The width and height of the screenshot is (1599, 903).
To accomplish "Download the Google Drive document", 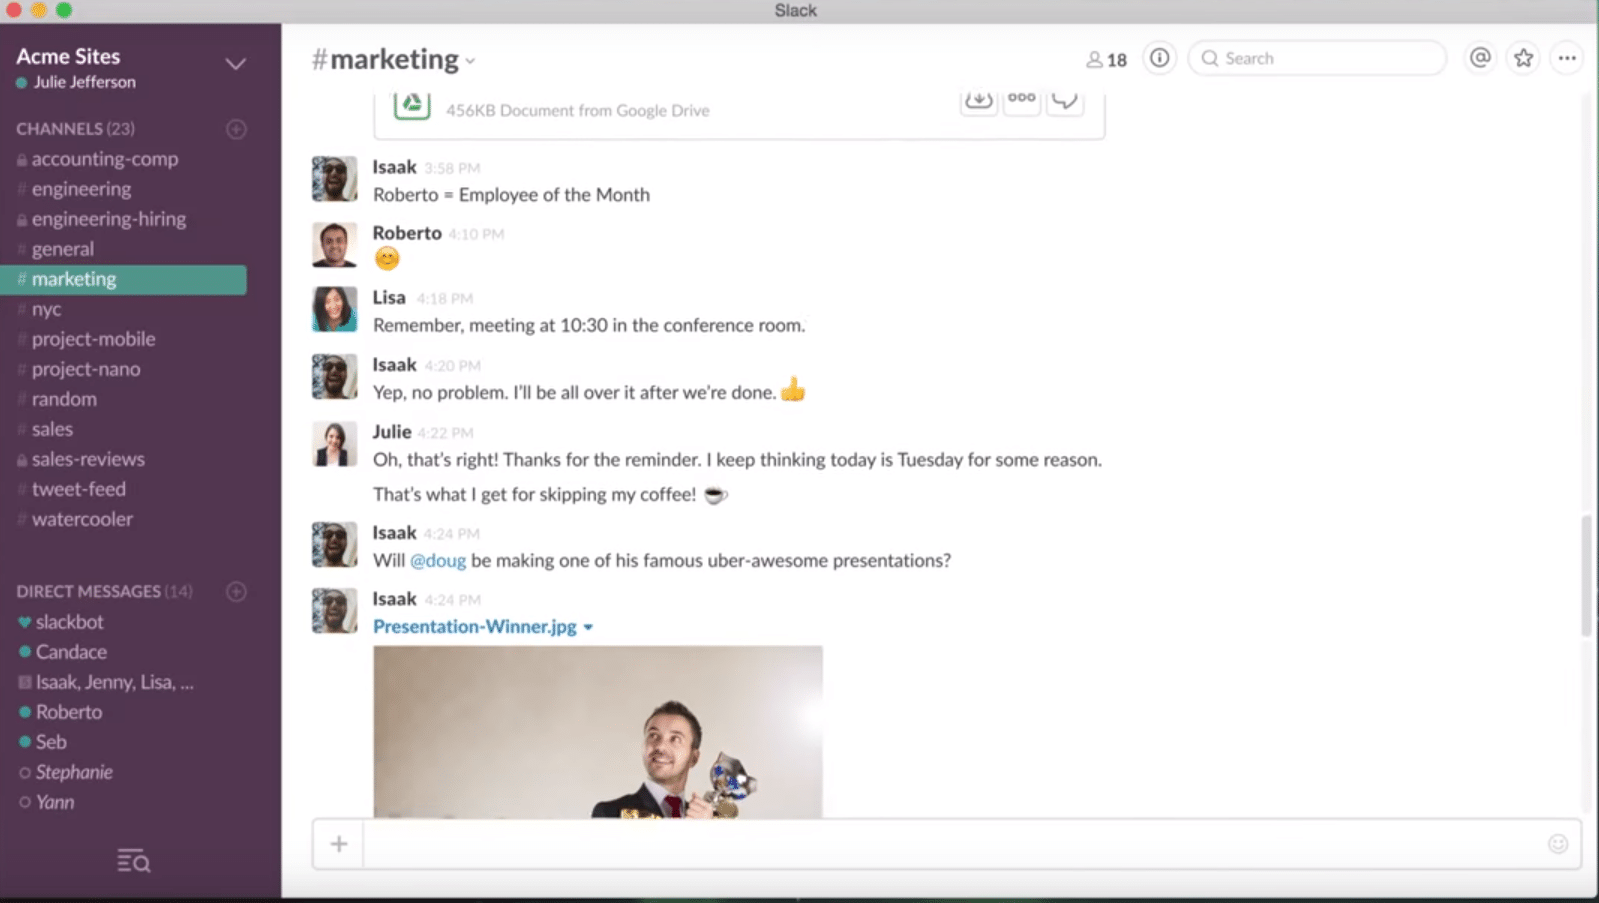I will point(979,101).
